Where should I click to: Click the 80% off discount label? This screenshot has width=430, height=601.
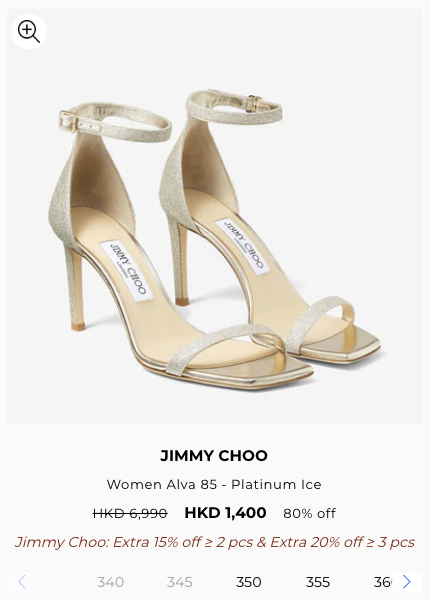click(x=309, y=513)
